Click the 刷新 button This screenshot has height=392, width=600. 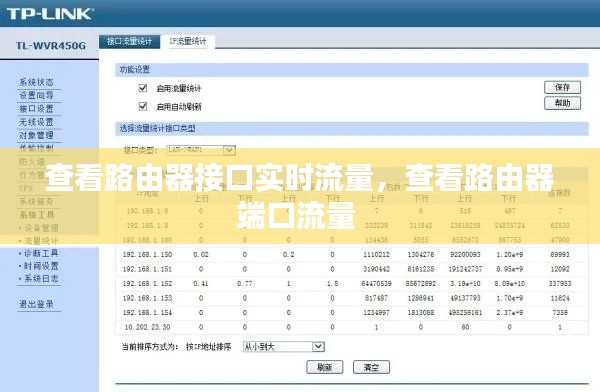pos(324,367)
